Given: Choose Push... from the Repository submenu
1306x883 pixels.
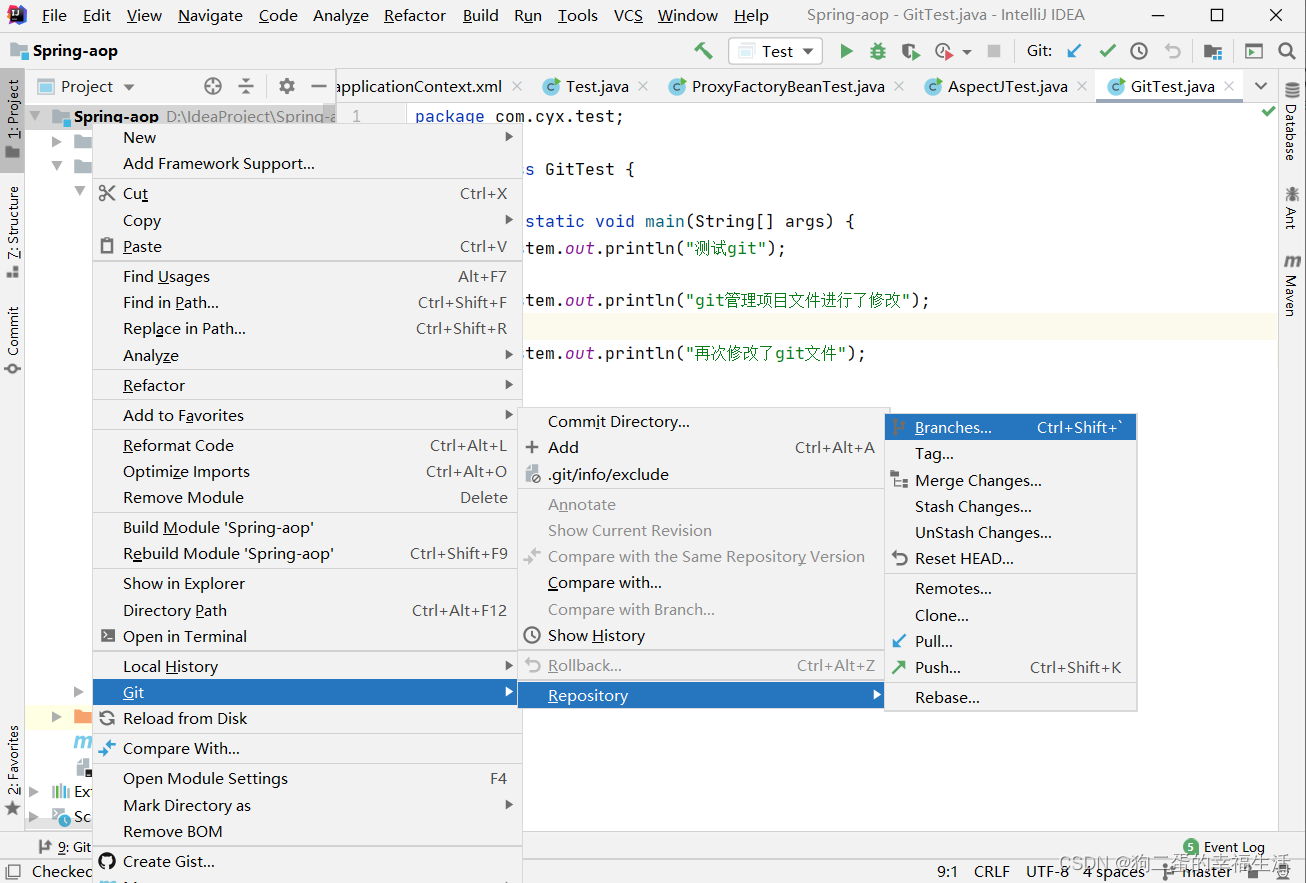Looking at the screenshot, I should pos(1011,667).
